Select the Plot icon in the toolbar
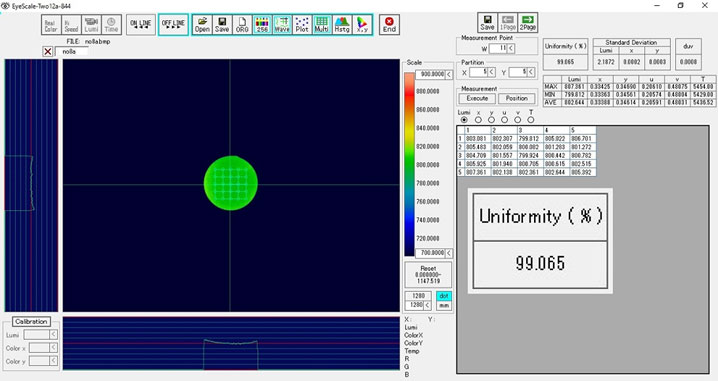This screenshot has width=718, height=381. click(302, 25)
